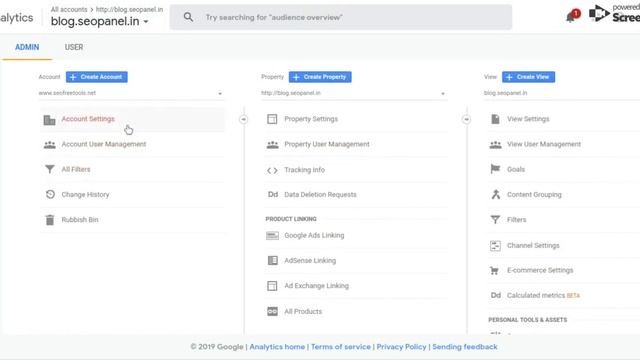This screenshot has width=640, height=360.
Task: Click the Calculated metrics Dd icon
Action: pos(496,295)
